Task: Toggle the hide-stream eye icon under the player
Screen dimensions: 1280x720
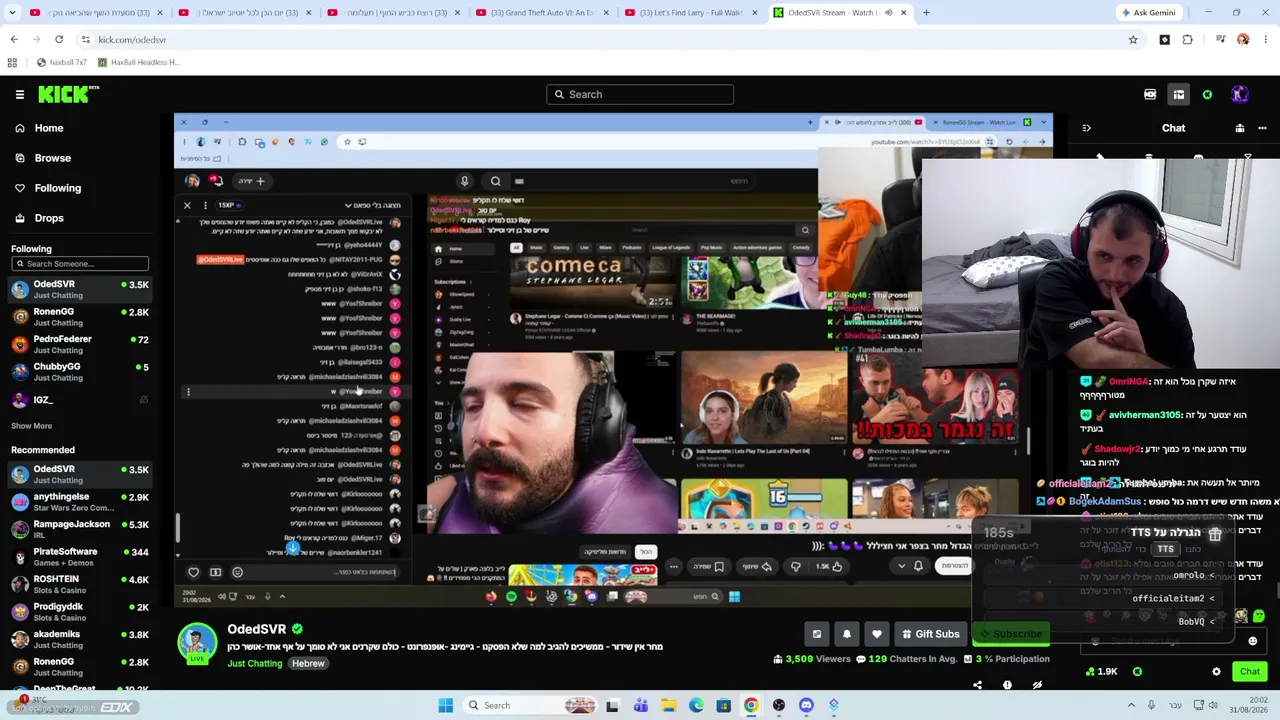Action: click(1037, 685)
